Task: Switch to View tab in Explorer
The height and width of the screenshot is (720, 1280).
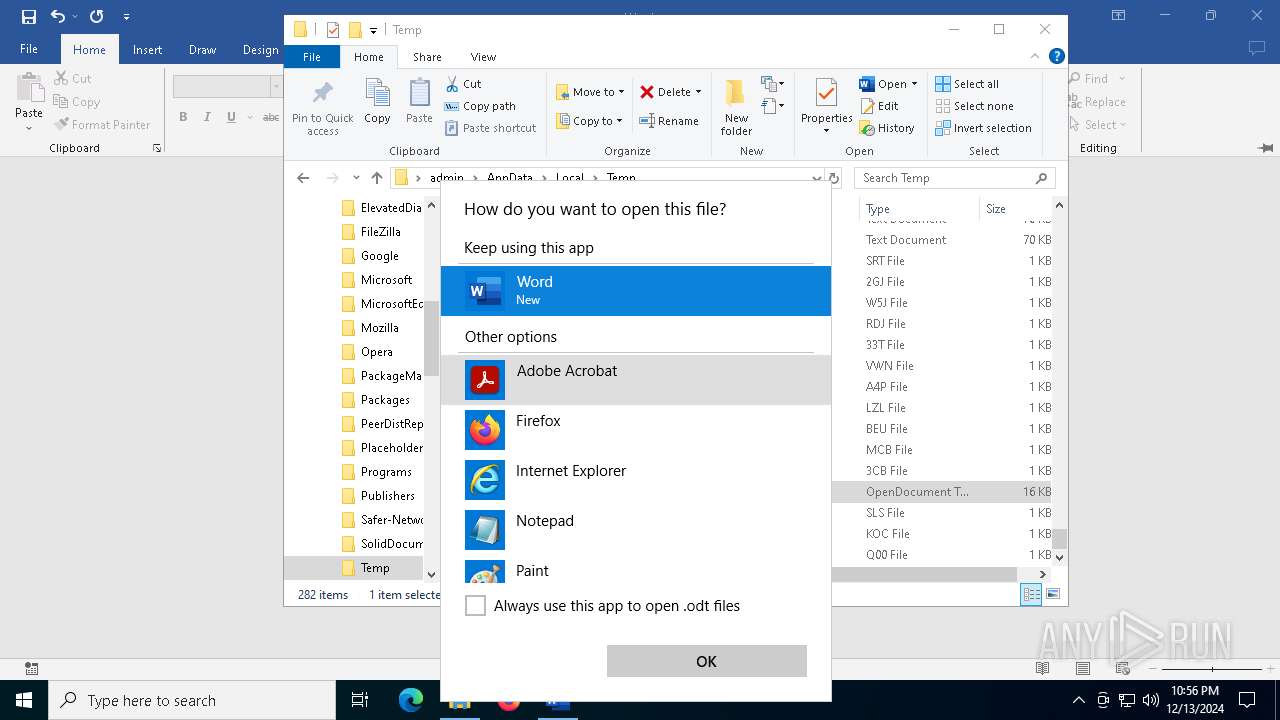Action: pos(483,57)
